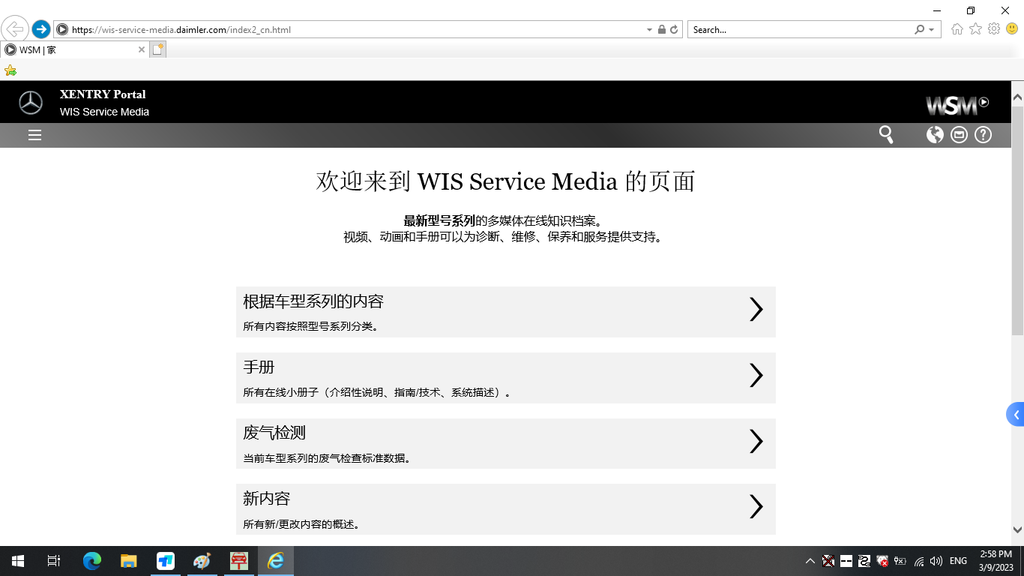
Task: Open 根据车型系列的内容 section
Action: coord(505,311)
